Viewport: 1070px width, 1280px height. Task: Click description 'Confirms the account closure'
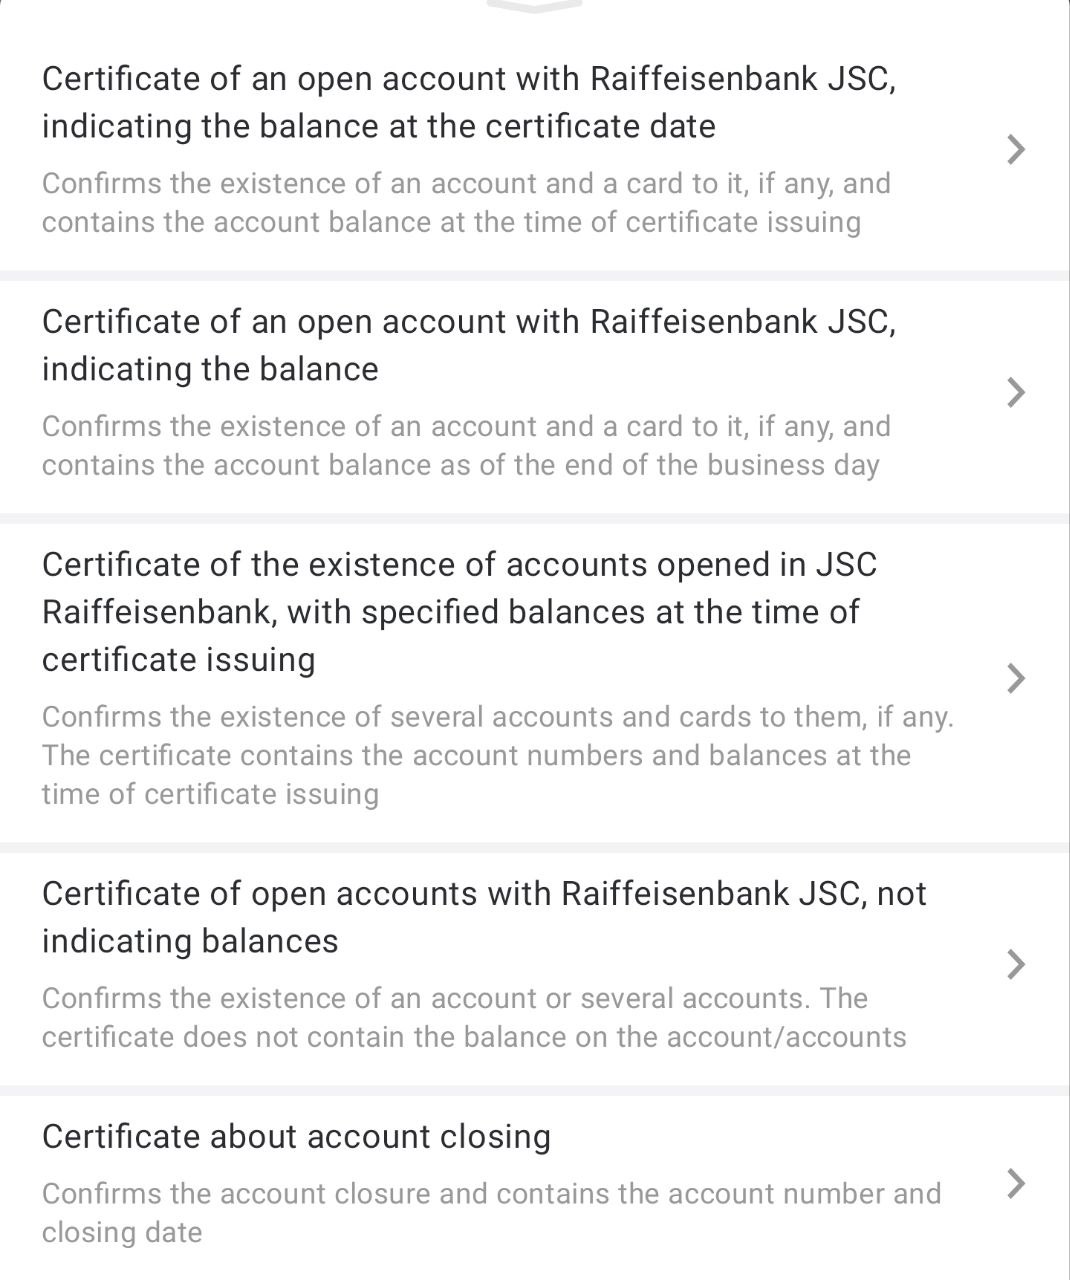491,1194
